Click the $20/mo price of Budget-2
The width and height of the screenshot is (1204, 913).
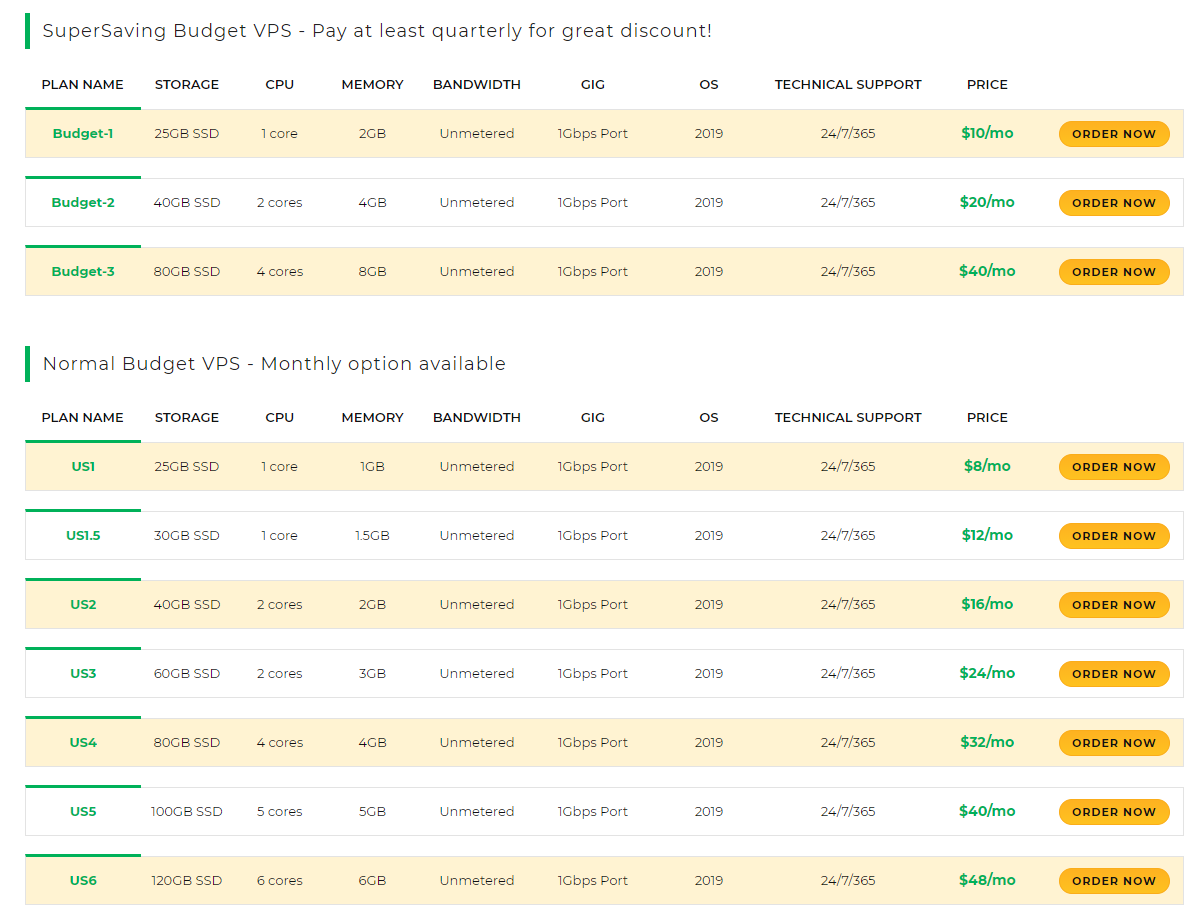987,202
